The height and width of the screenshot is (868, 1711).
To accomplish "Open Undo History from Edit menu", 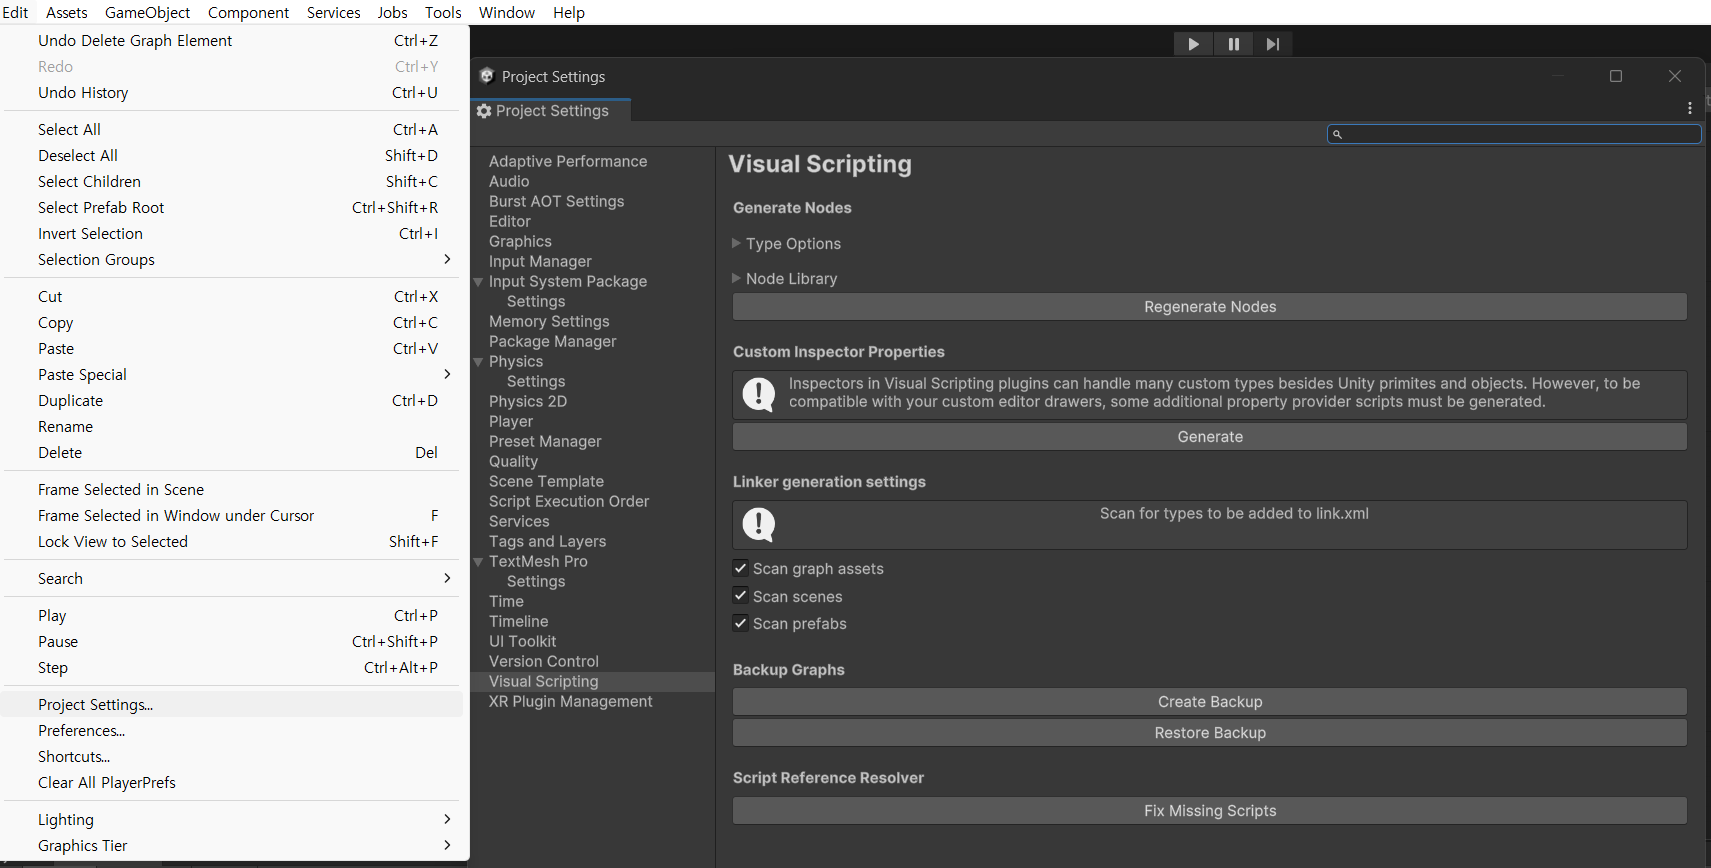I will [234, 92].
